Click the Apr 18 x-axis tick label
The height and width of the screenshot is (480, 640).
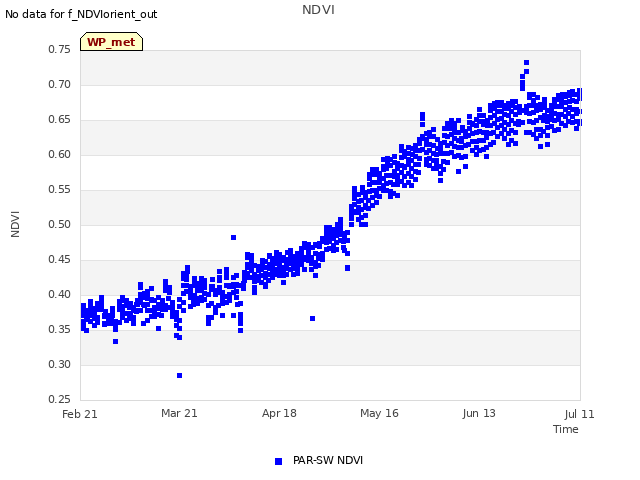279,413
